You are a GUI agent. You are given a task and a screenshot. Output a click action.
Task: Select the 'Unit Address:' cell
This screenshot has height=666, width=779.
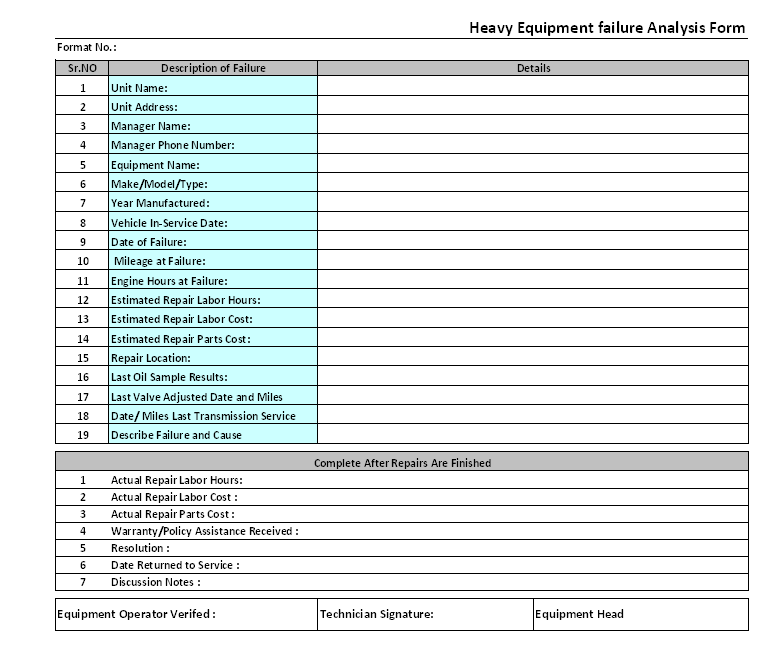coord(213,105)
